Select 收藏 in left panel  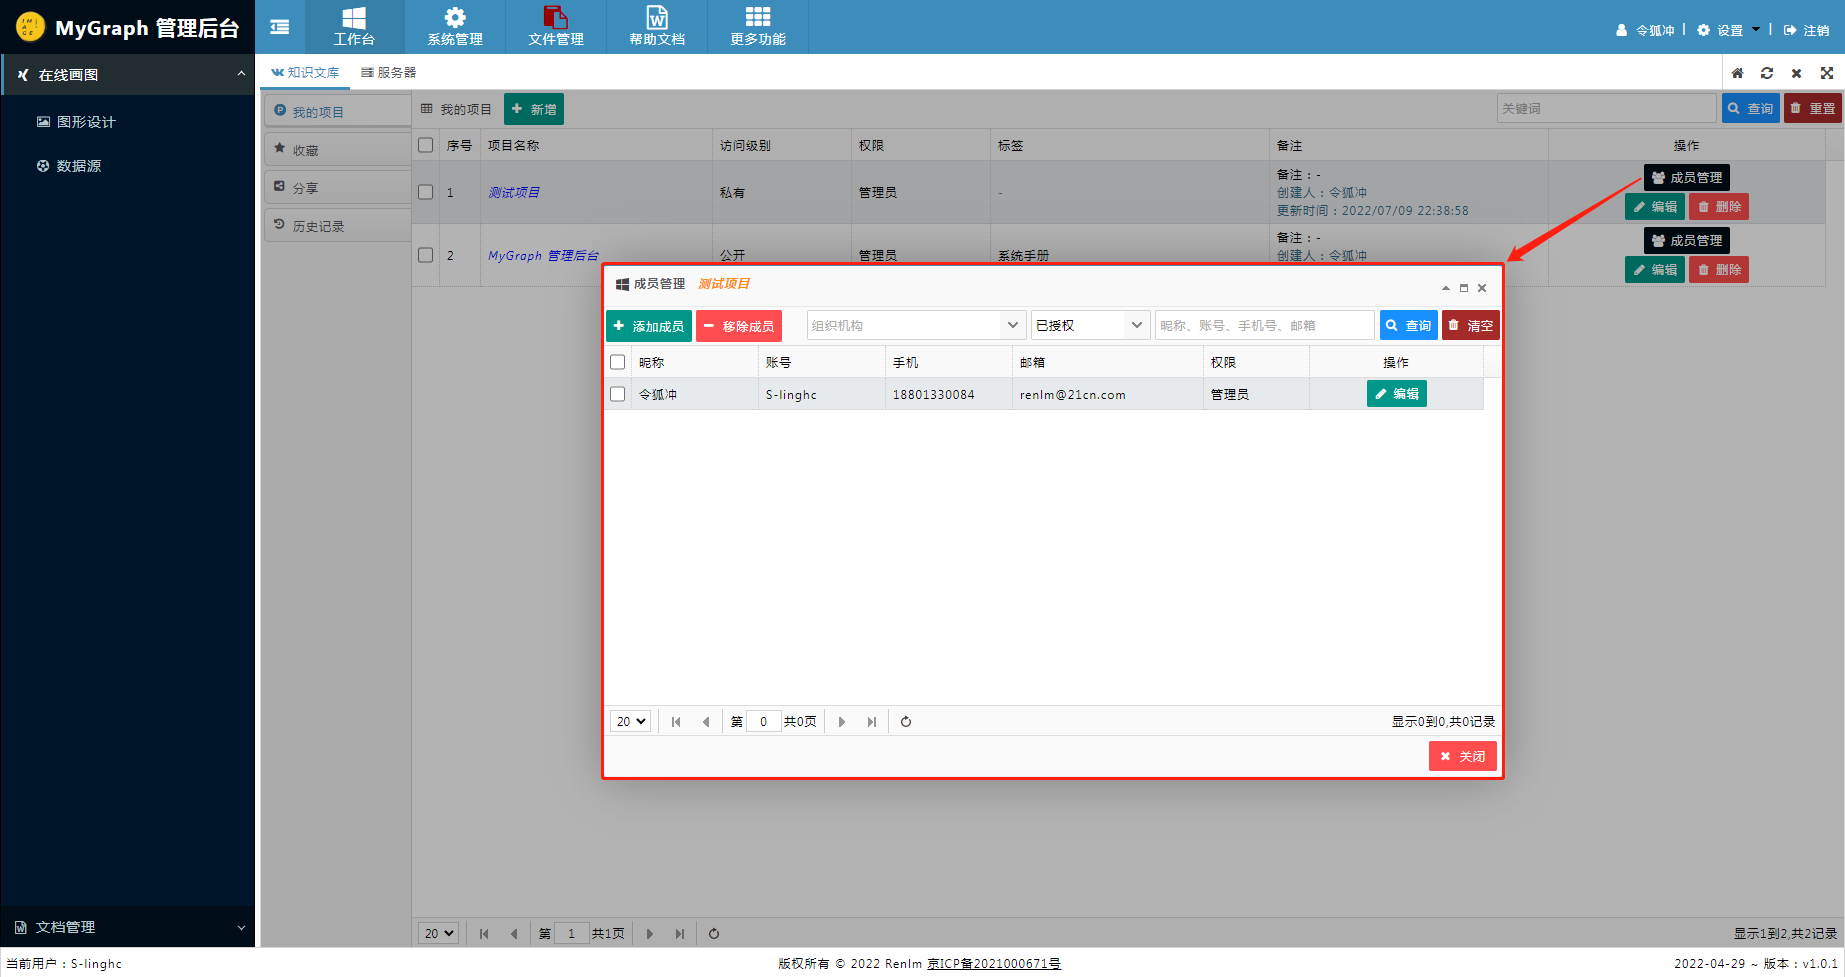coord(338,150)
